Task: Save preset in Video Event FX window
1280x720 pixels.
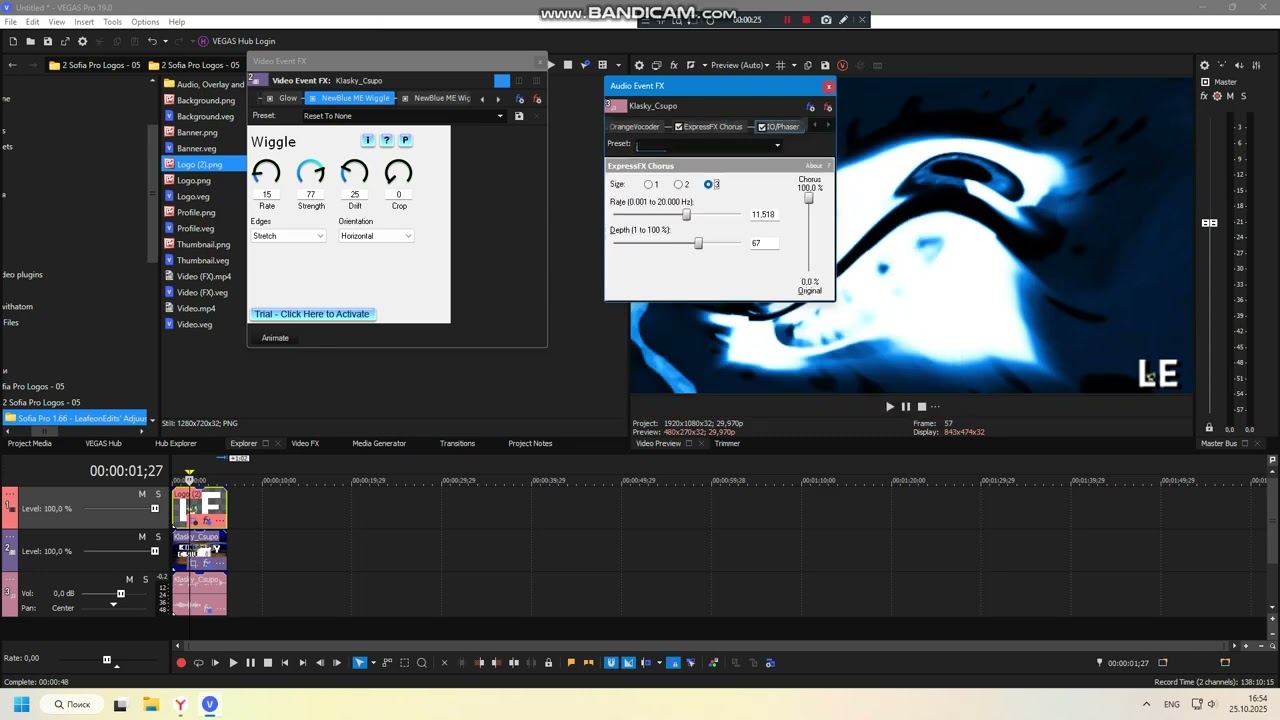Action: pyautogui.click(x=518, y=116)
